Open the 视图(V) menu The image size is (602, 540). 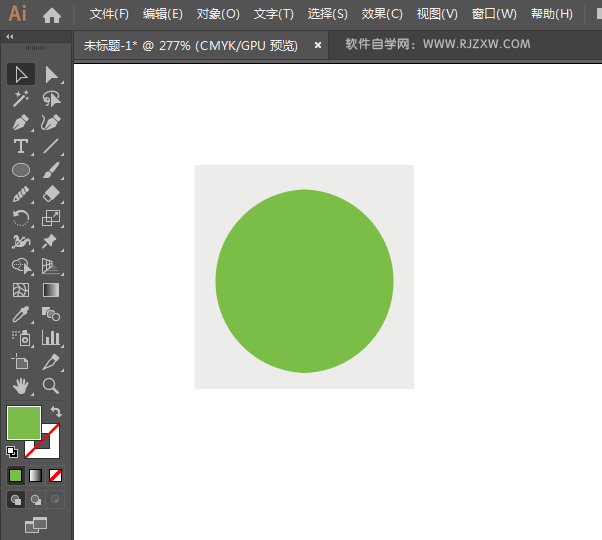click(x=437, y=14)
